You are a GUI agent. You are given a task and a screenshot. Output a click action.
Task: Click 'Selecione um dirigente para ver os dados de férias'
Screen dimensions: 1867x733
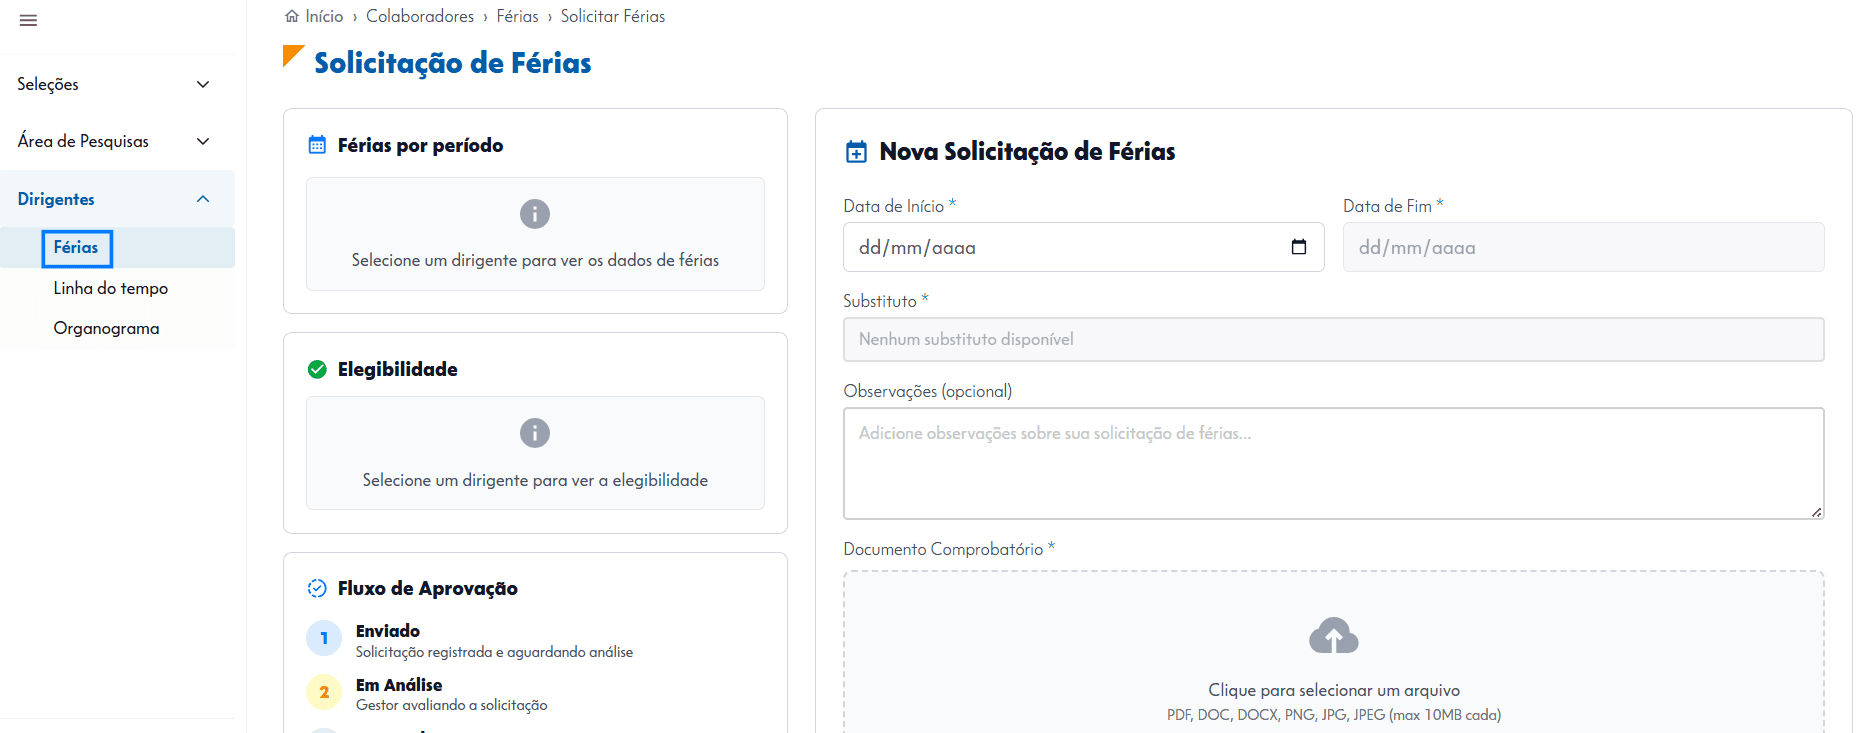pos(535,260)
